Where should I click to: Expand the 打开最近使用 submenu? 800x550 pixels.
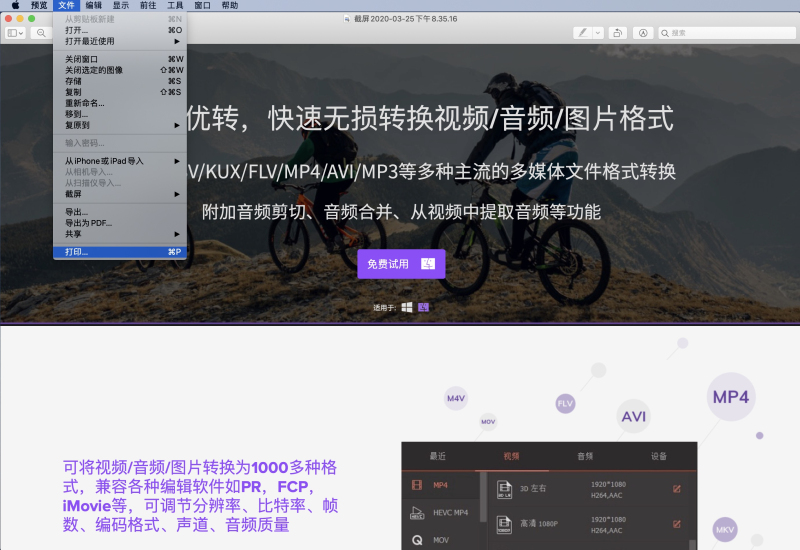(x=120, y=41)
